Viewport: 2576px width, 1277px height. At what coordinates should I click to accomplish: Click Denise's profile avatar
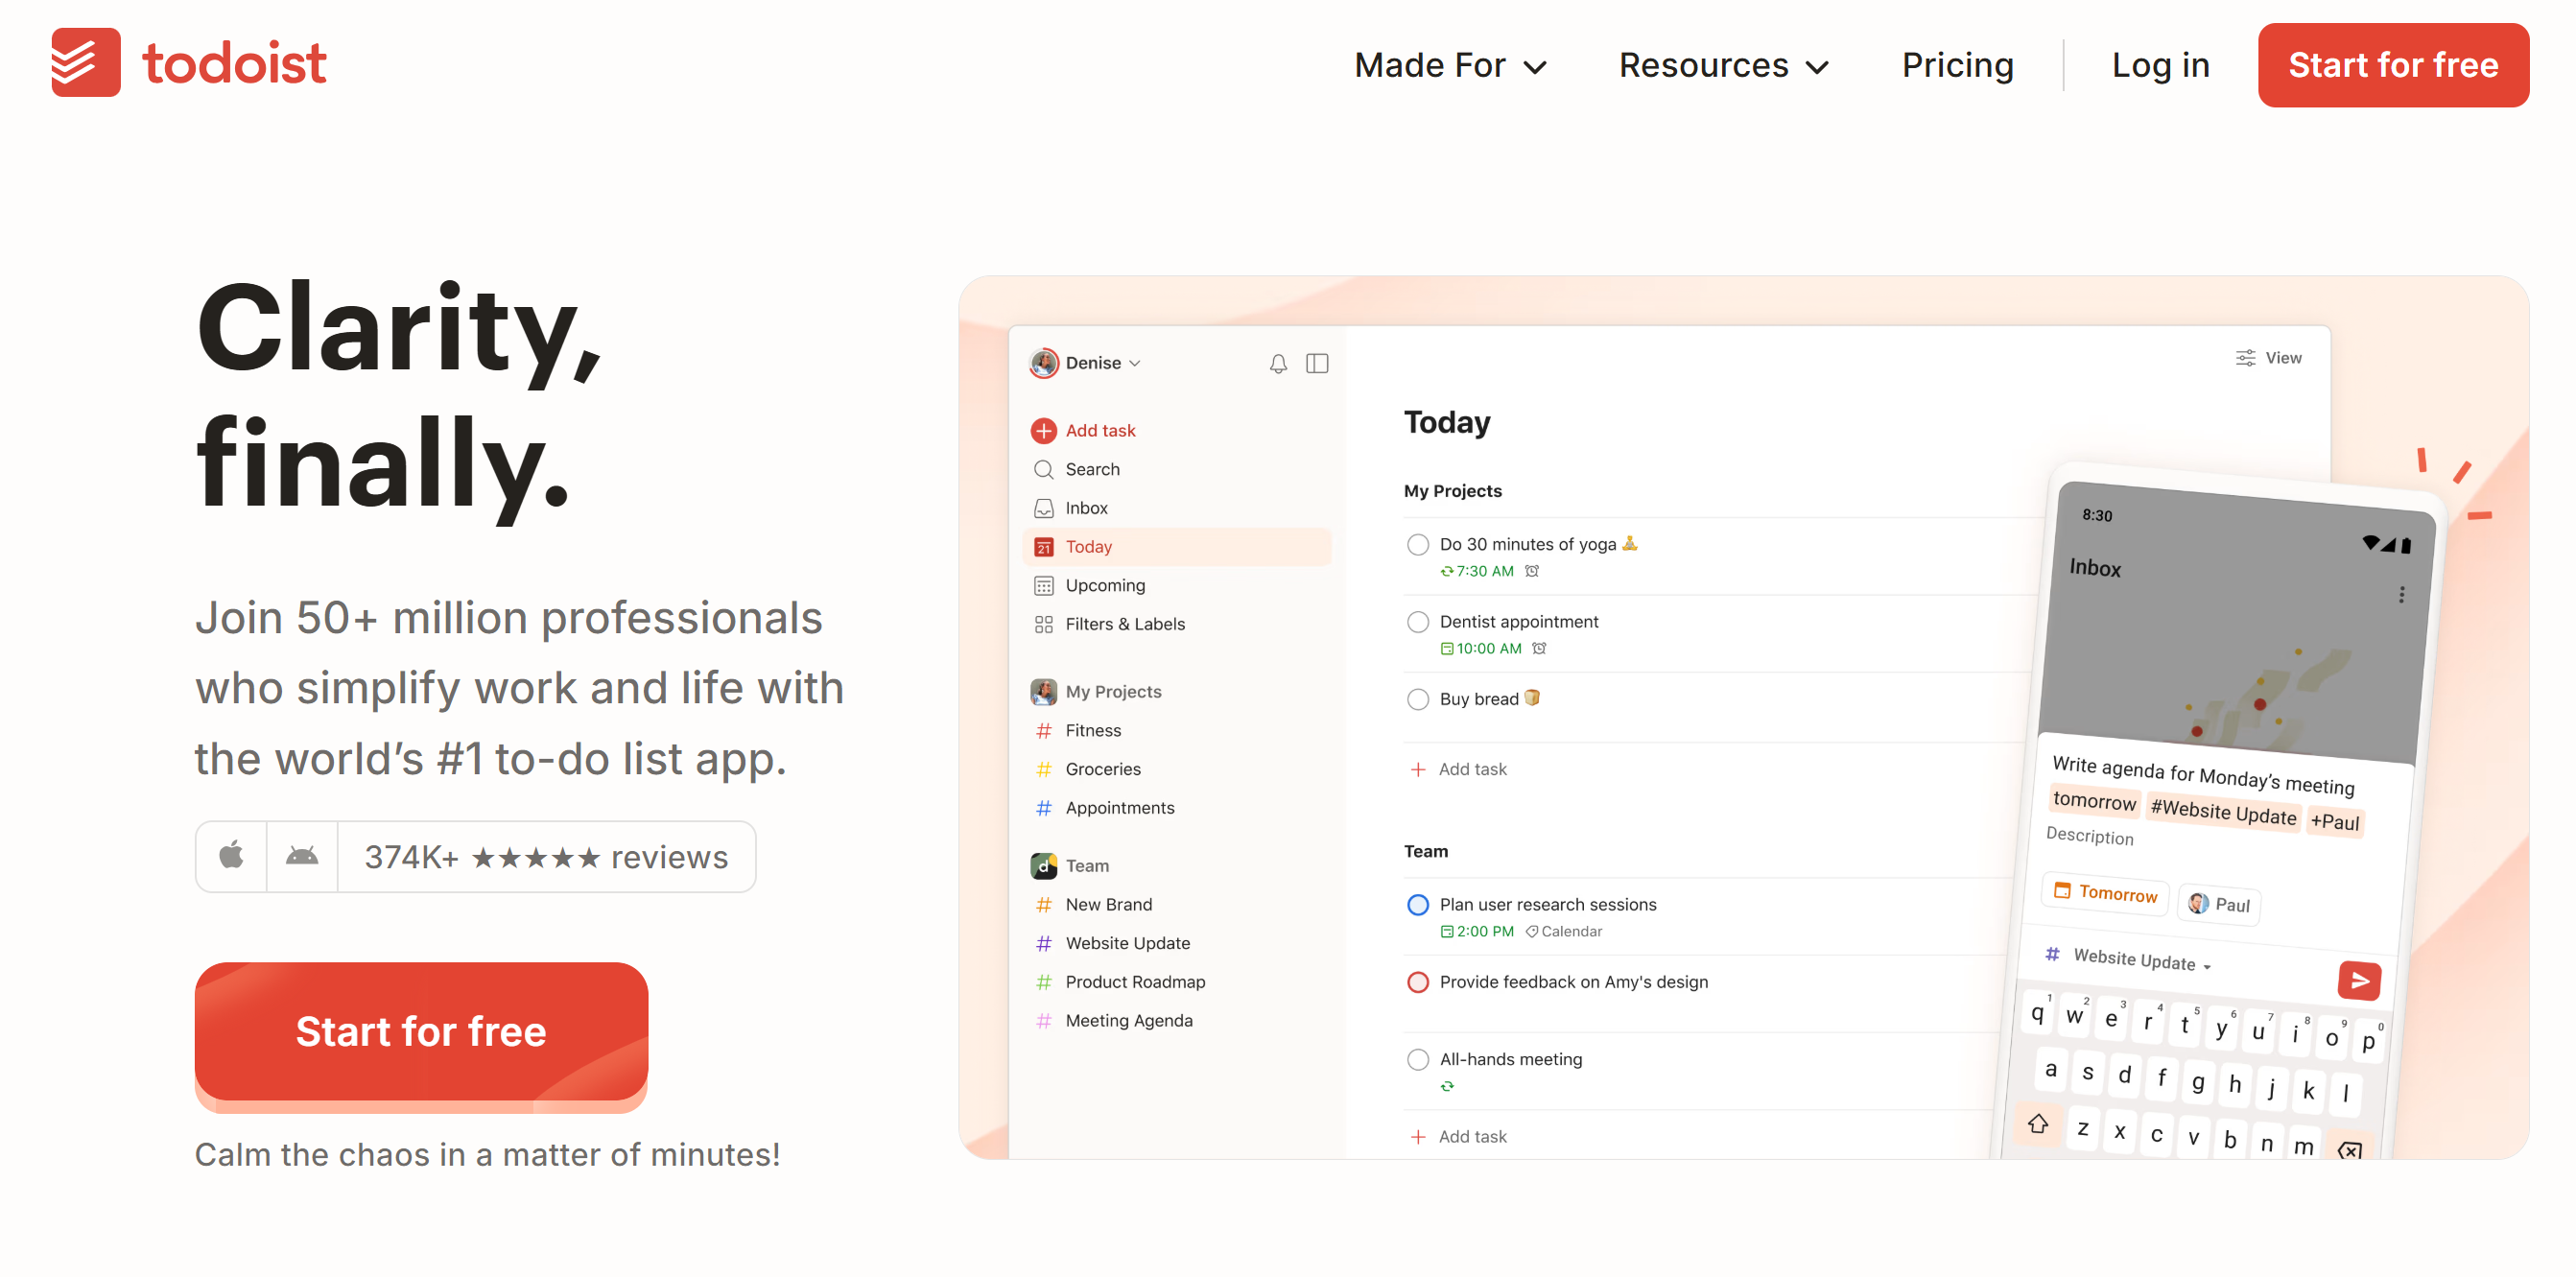click(1043, 363)
